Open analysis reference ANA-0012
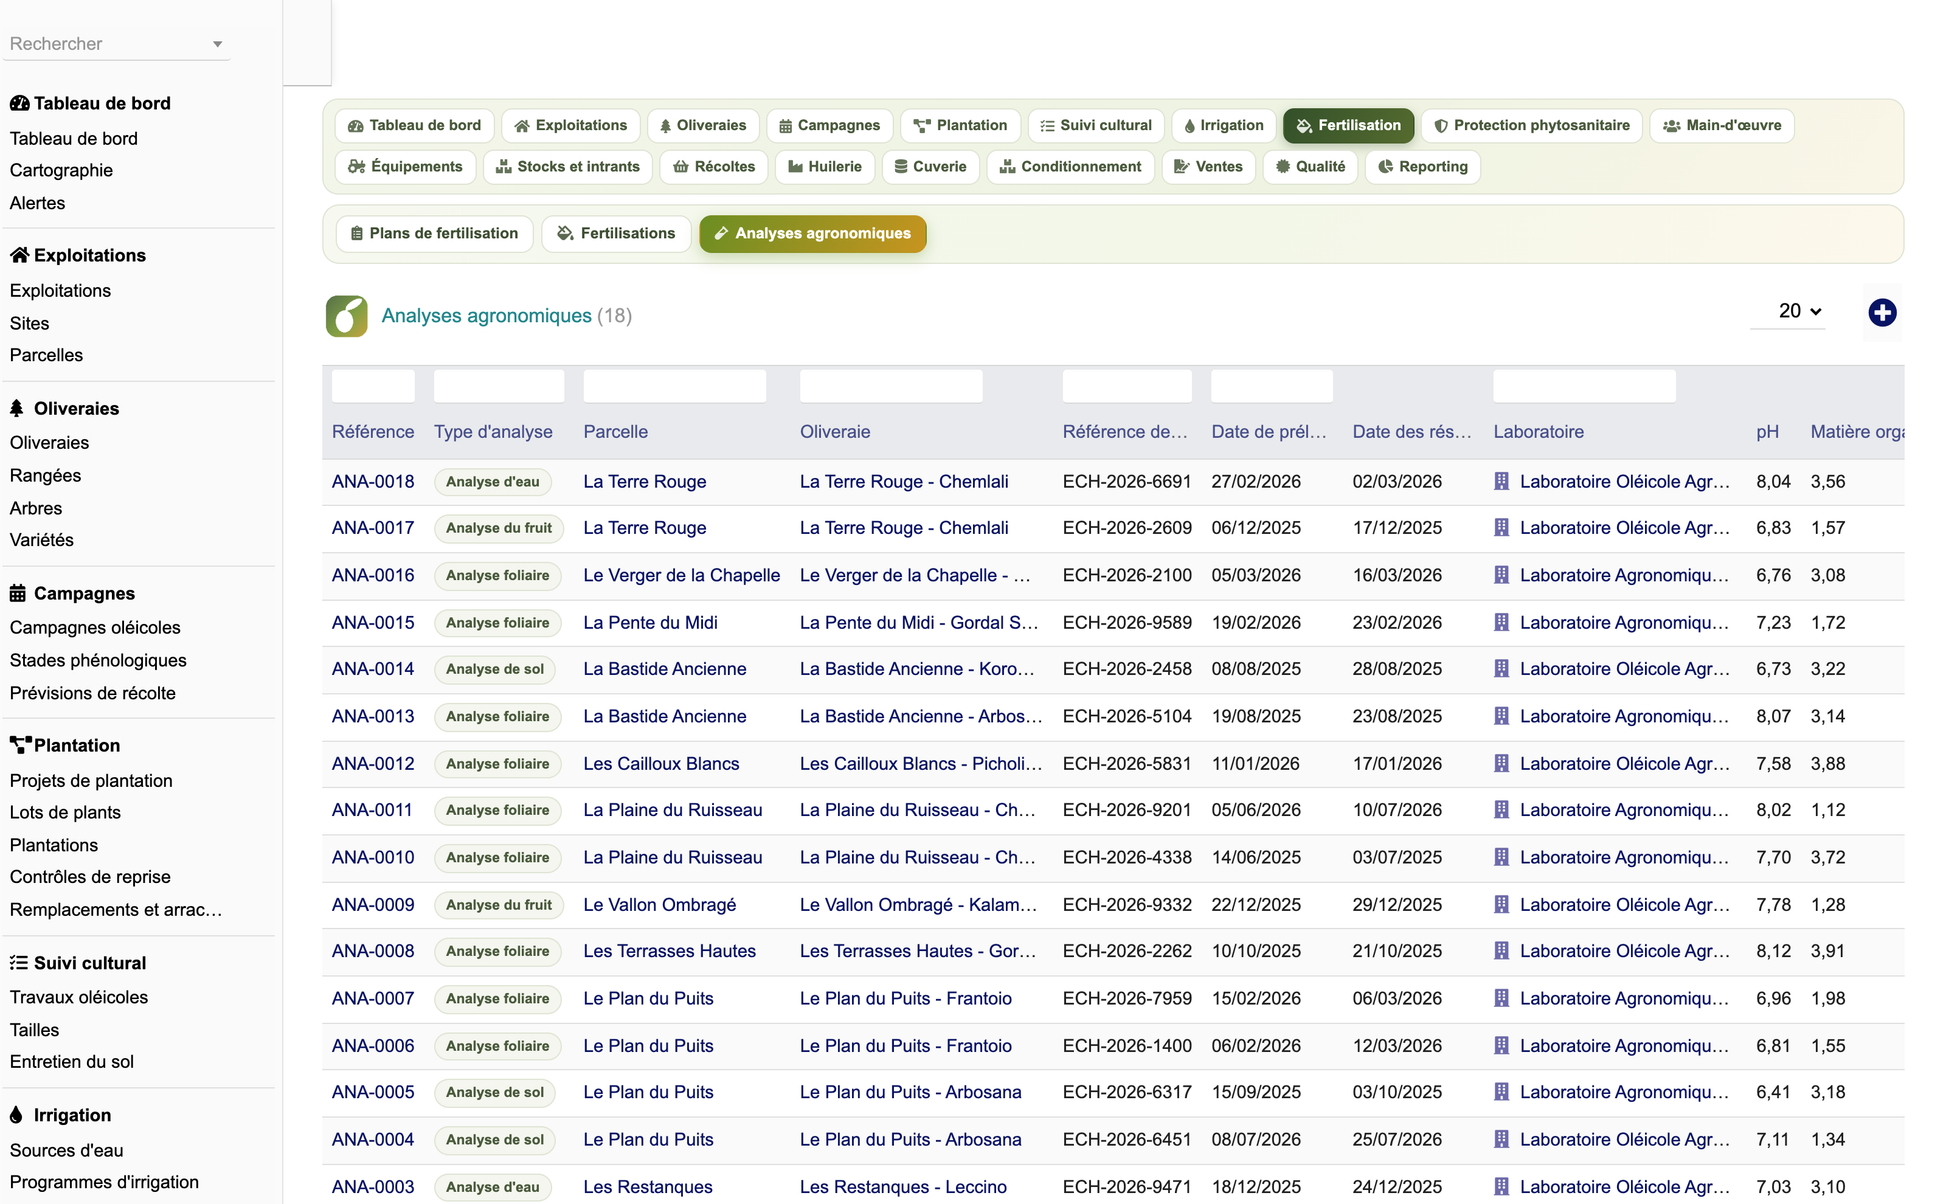The height and width of the screenshot is (1204, 1946). coord(373,764)
